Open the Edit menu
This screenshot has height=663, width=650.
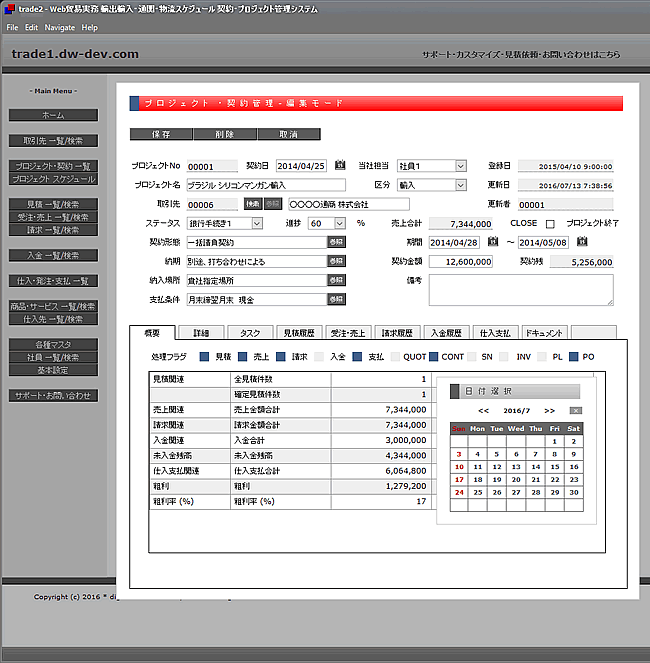[x=31, y=27]
